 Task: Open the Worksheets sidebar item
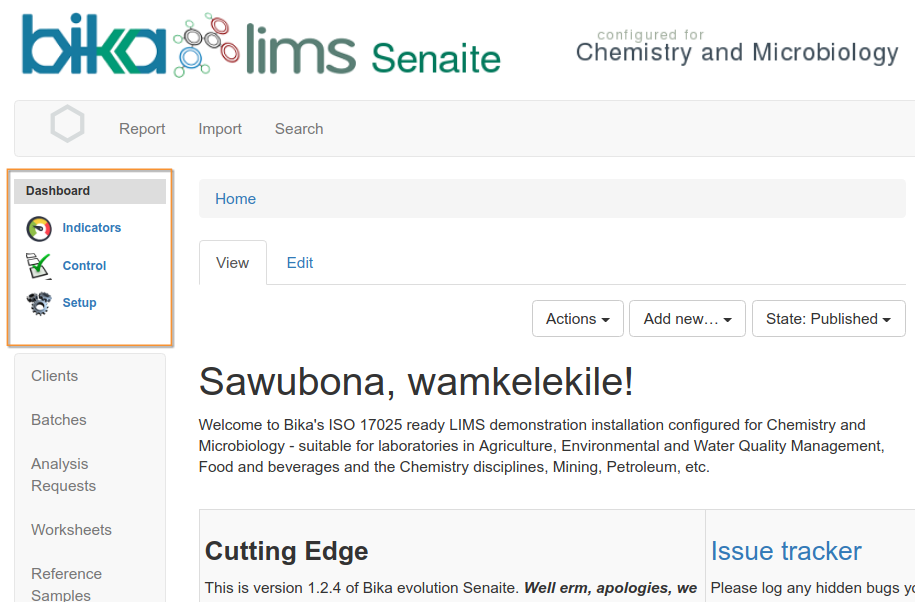[71, 530]
